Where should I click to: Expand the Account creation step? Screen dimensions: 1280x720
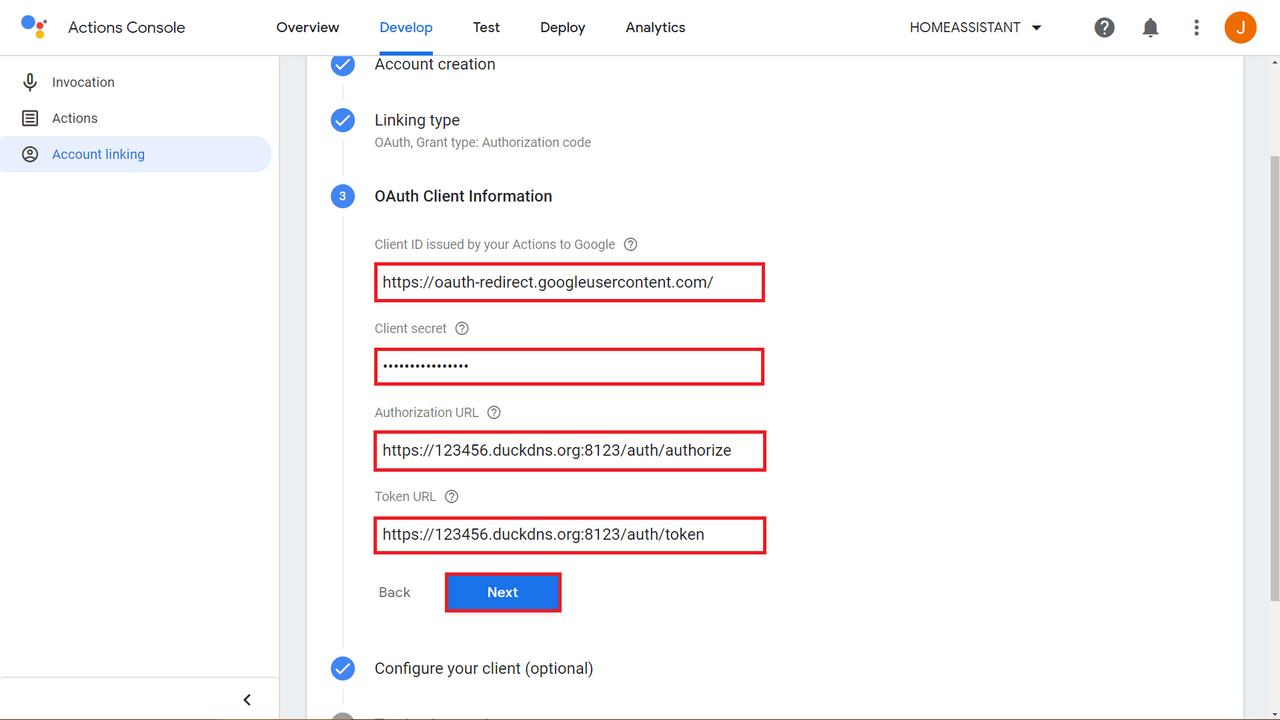pos(435,64)
